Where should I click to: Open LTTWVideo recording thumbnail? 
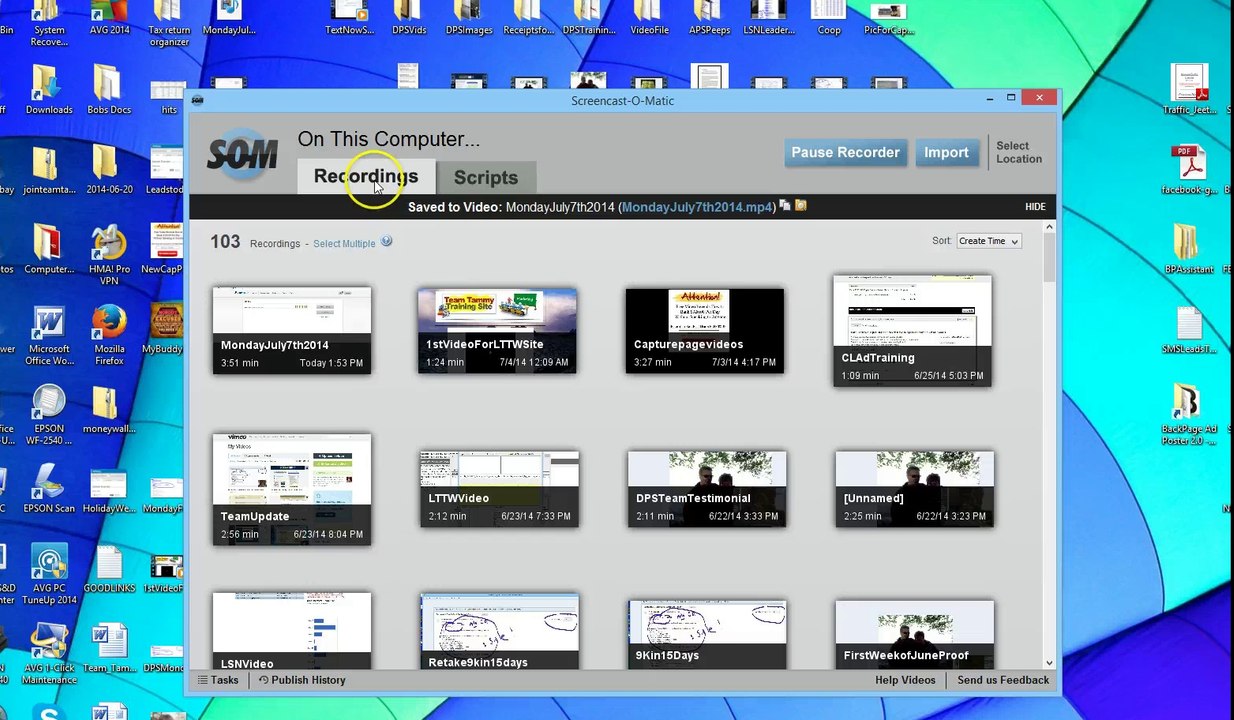coord(499,489)
